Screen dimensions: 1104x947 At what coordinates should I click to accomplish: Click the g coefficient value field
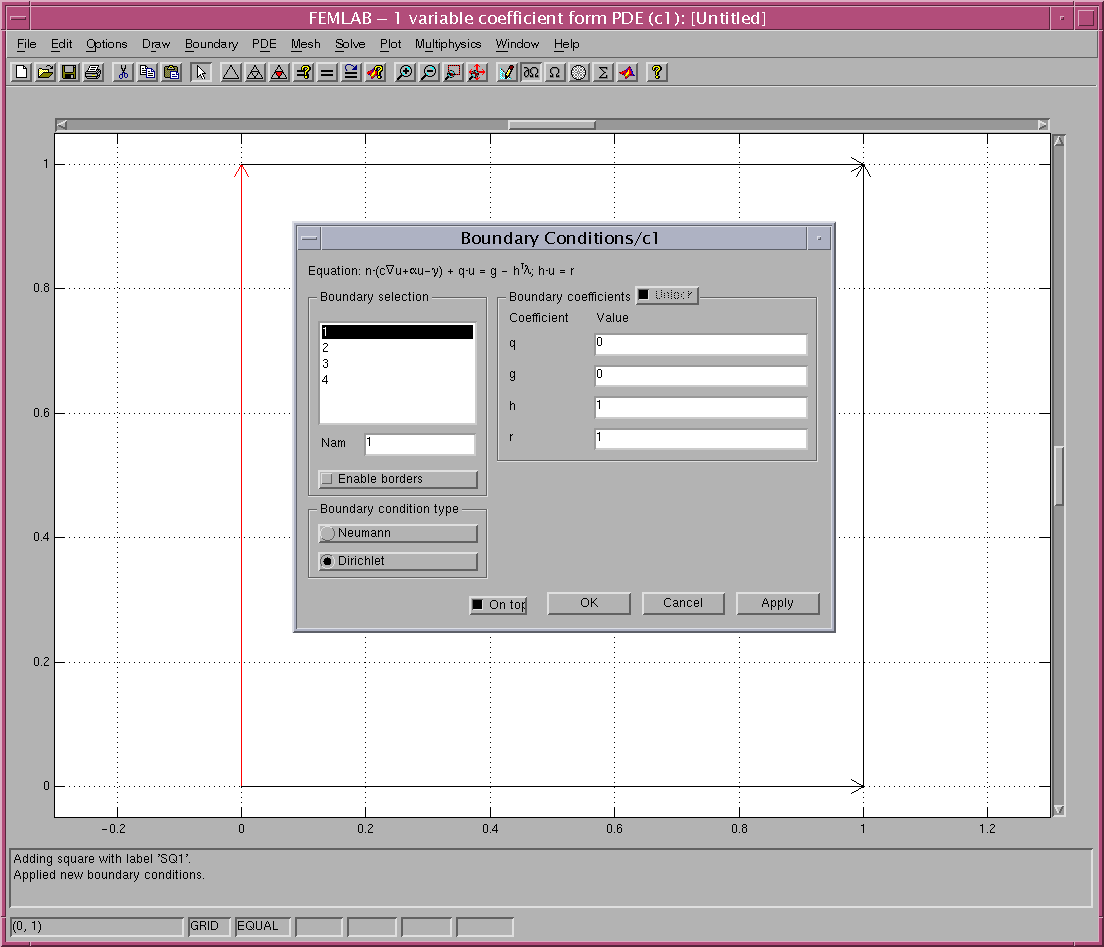[701, 376]
